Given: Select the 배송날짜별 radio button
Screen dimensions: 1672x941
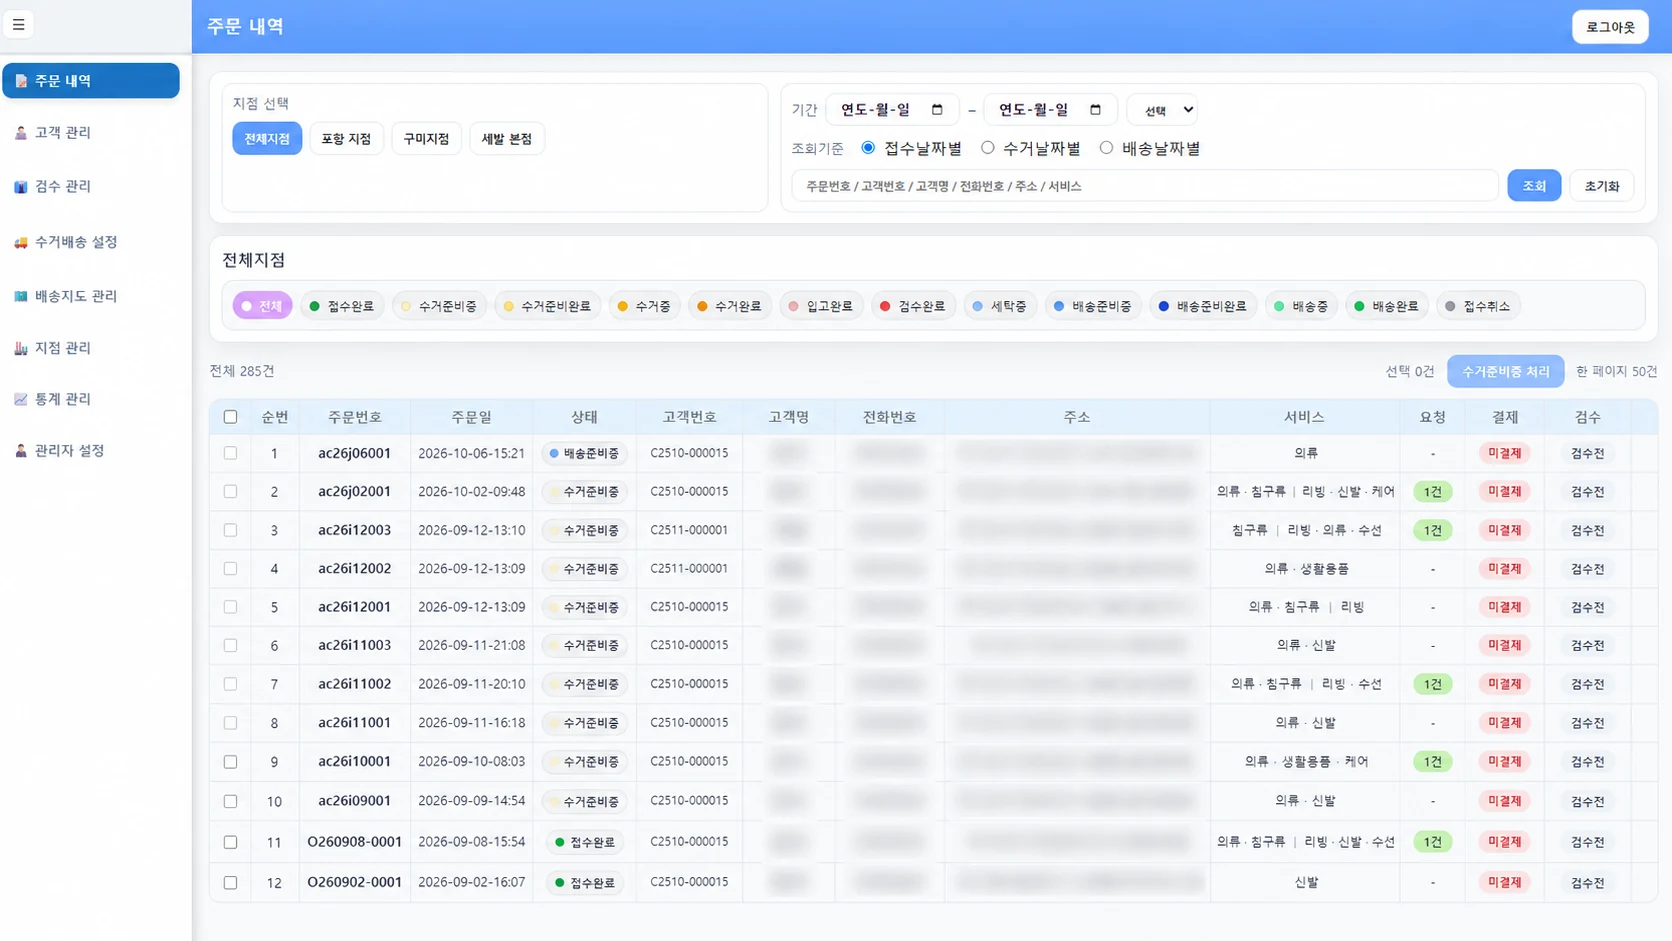Looking at the screenshot, I should [1106, 148].
